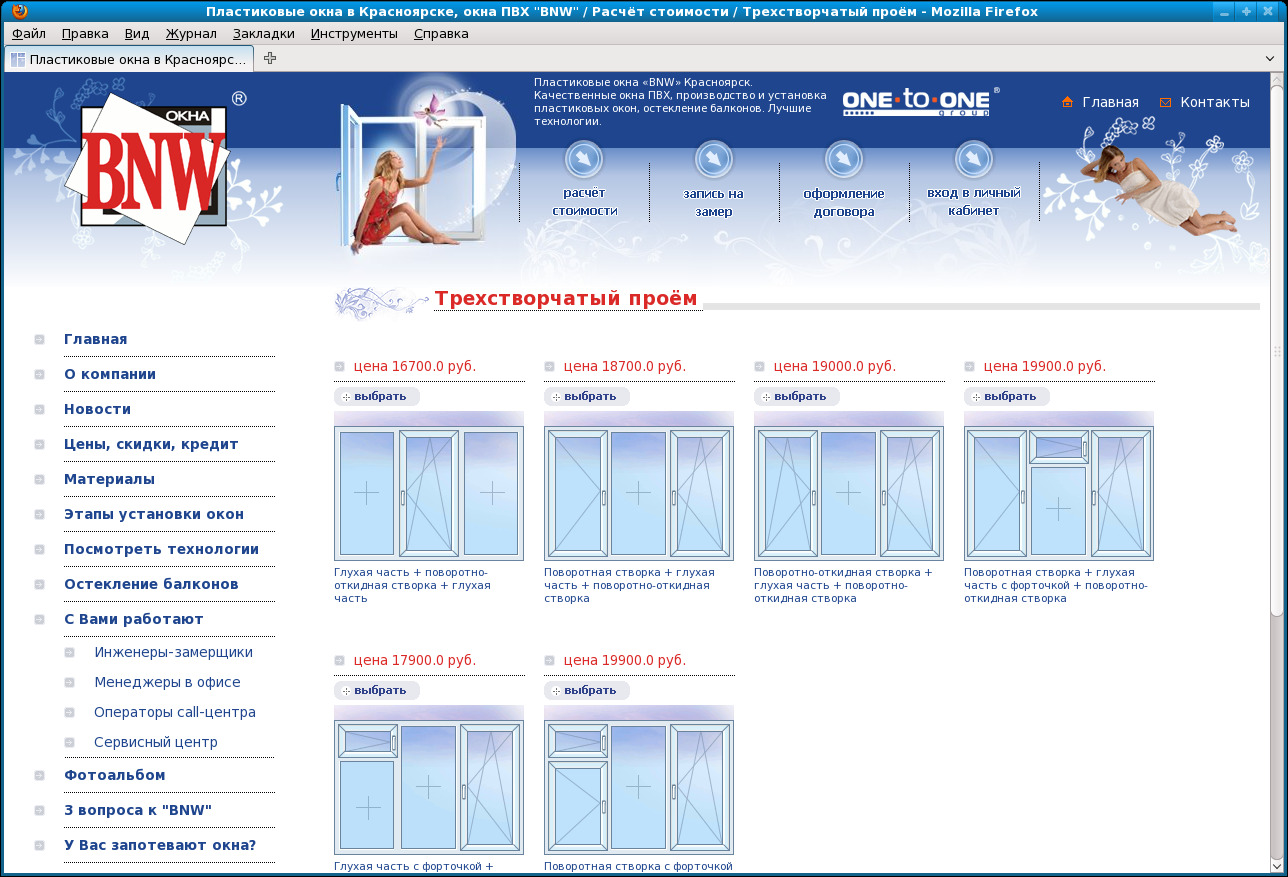Click the envelope icon next to 'Контакты'
1288x877 pixels.
(x=1165, y=102)
